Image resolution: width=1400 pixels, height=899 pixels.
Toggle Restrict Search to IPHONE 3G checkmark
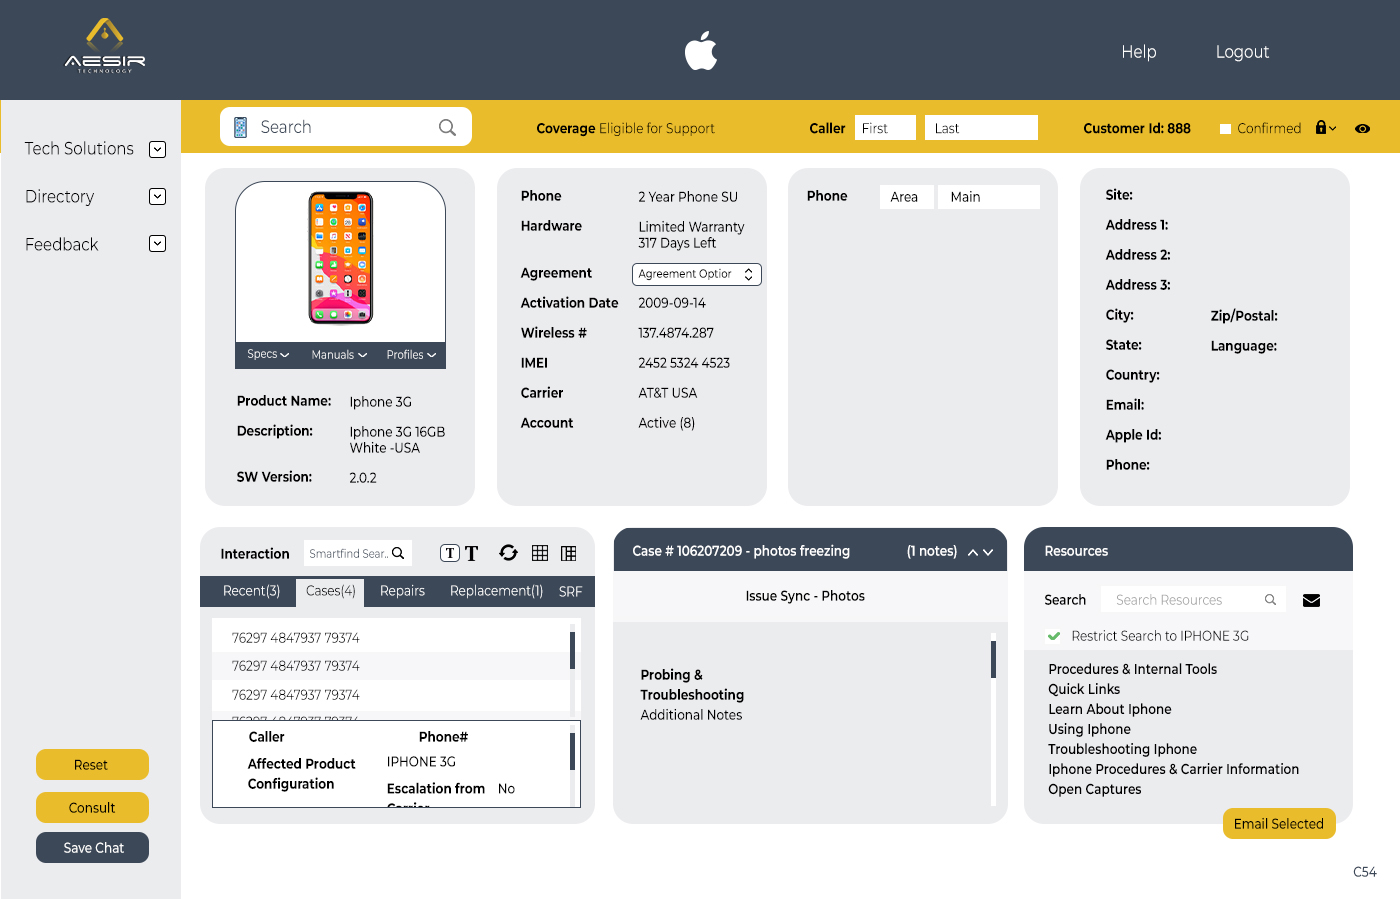pyautogui.click(x=1054, y=636)
